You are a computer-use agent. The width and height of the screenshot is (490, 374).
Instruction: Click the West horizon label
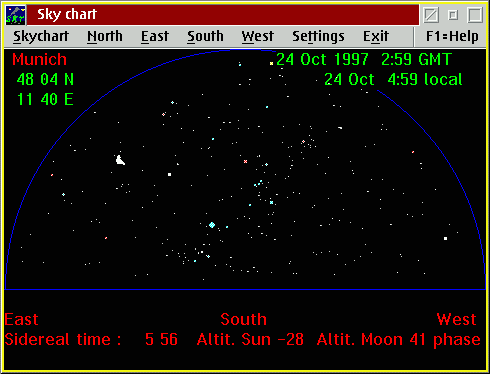456,319
